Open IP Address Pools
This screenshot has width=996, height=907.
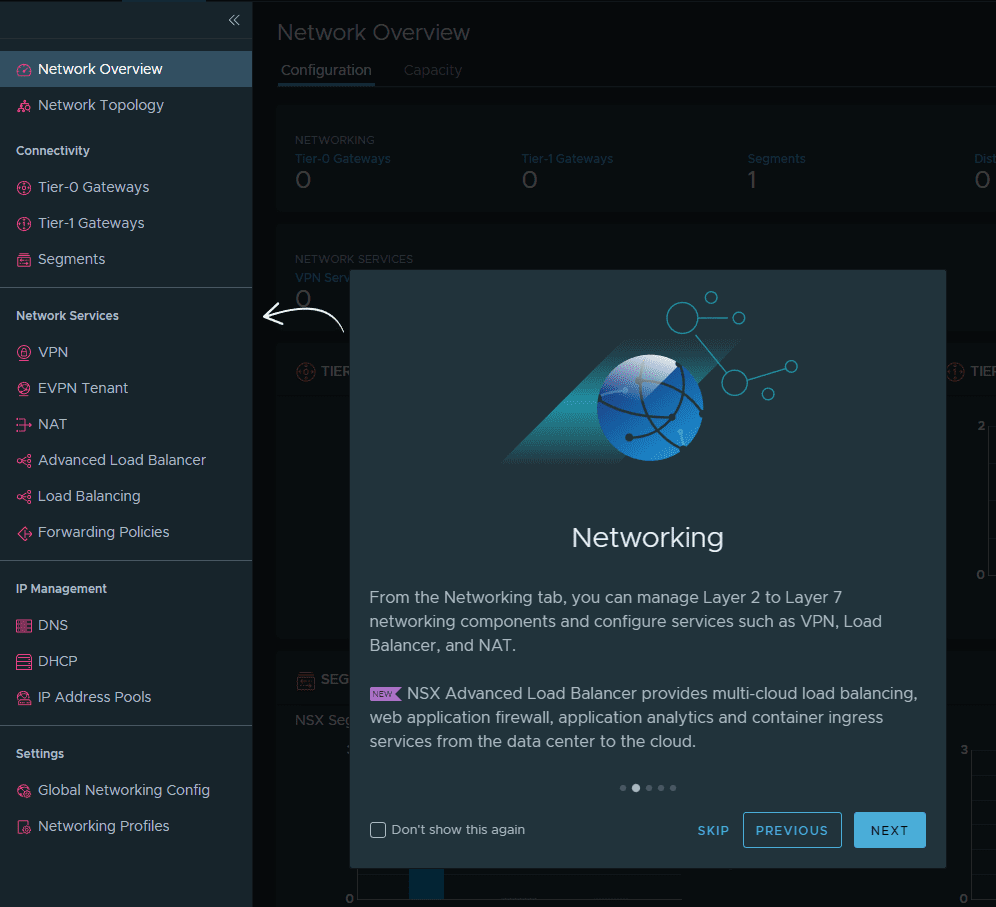126,697
